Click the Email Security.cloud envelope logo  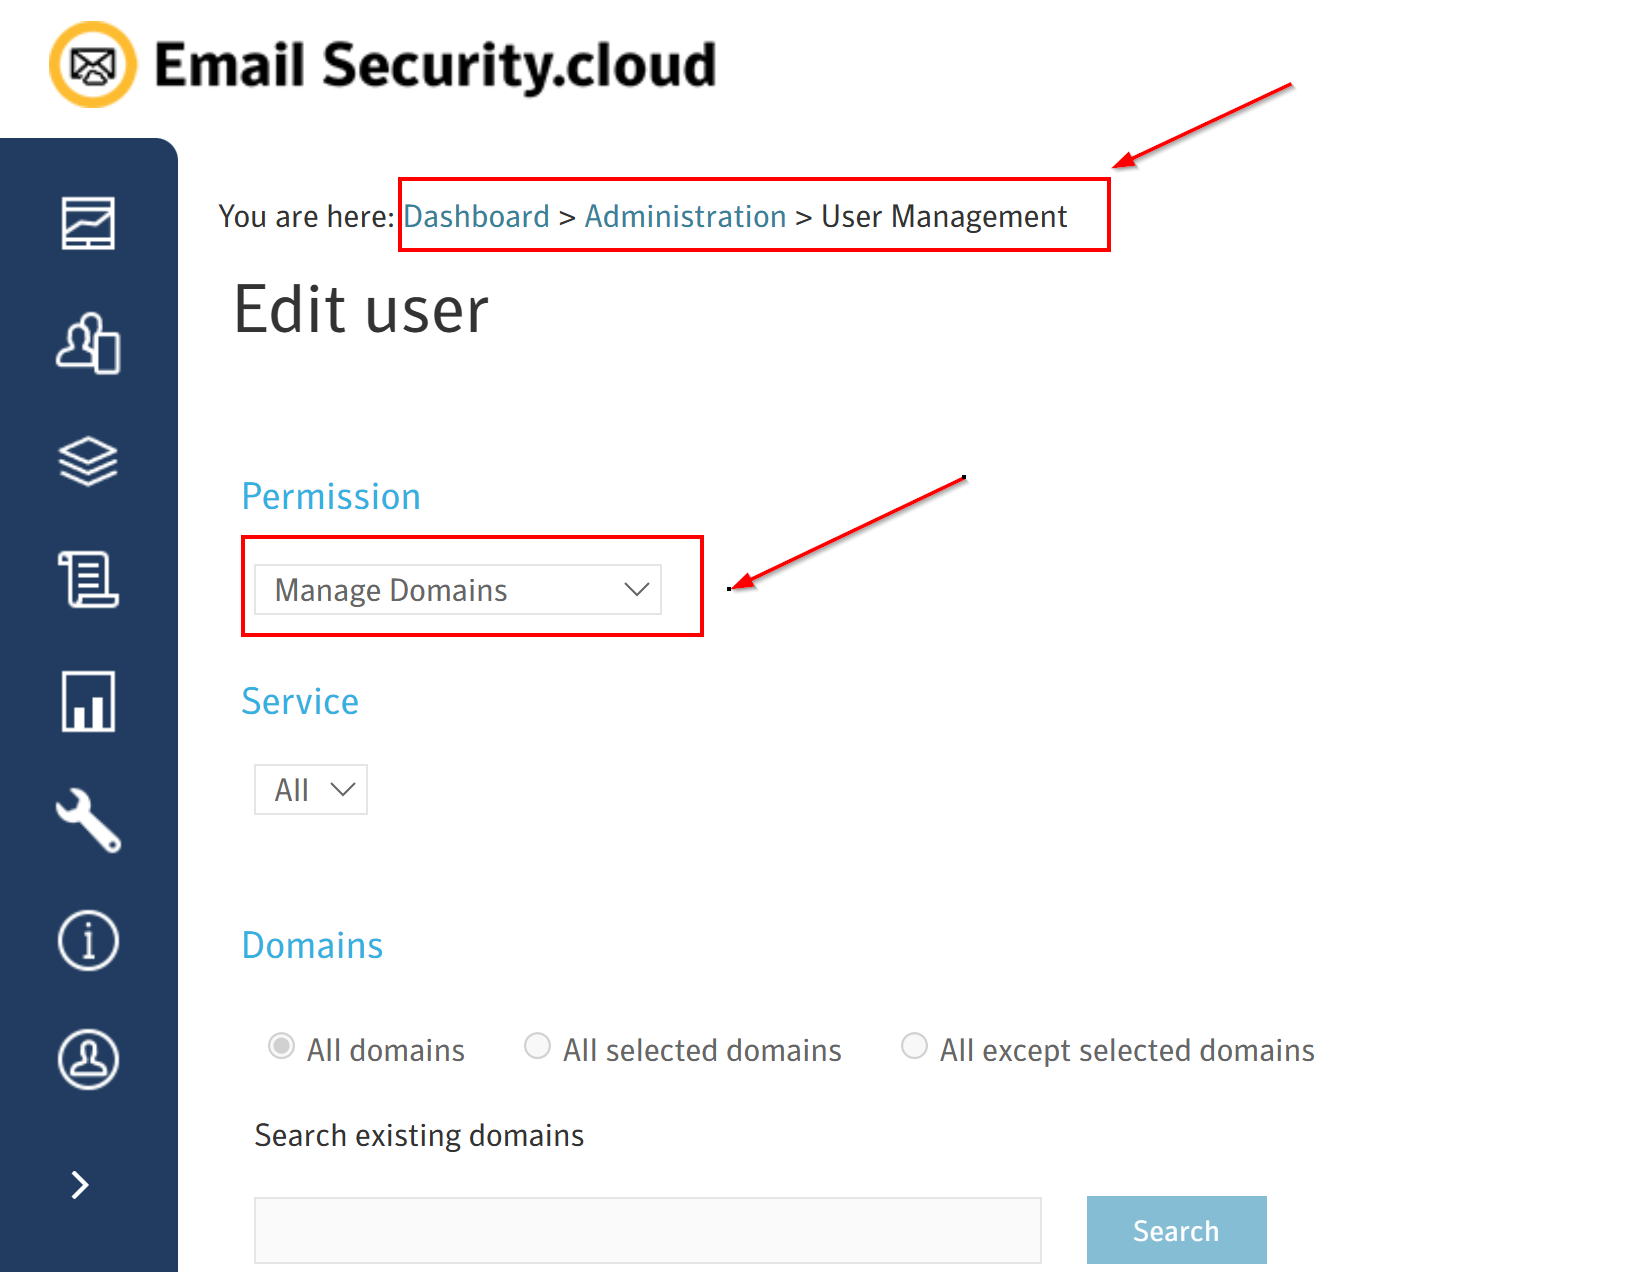coord(93,65)
